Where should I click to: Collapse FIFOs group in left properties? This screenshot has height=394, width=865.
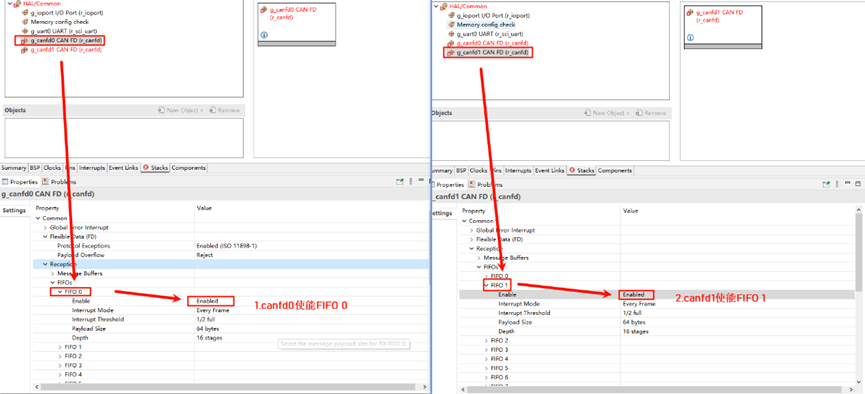click(52, 283)
